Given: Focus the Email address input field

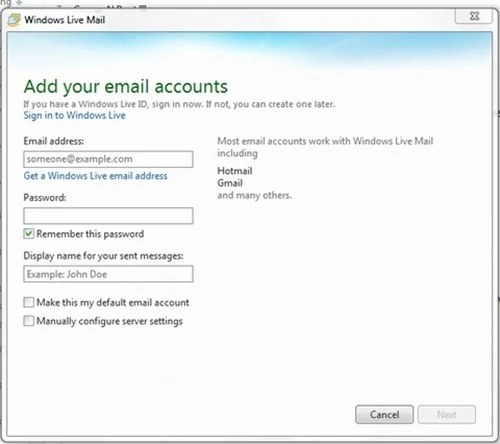Looking at the screenshot, I should coord(108,159).
